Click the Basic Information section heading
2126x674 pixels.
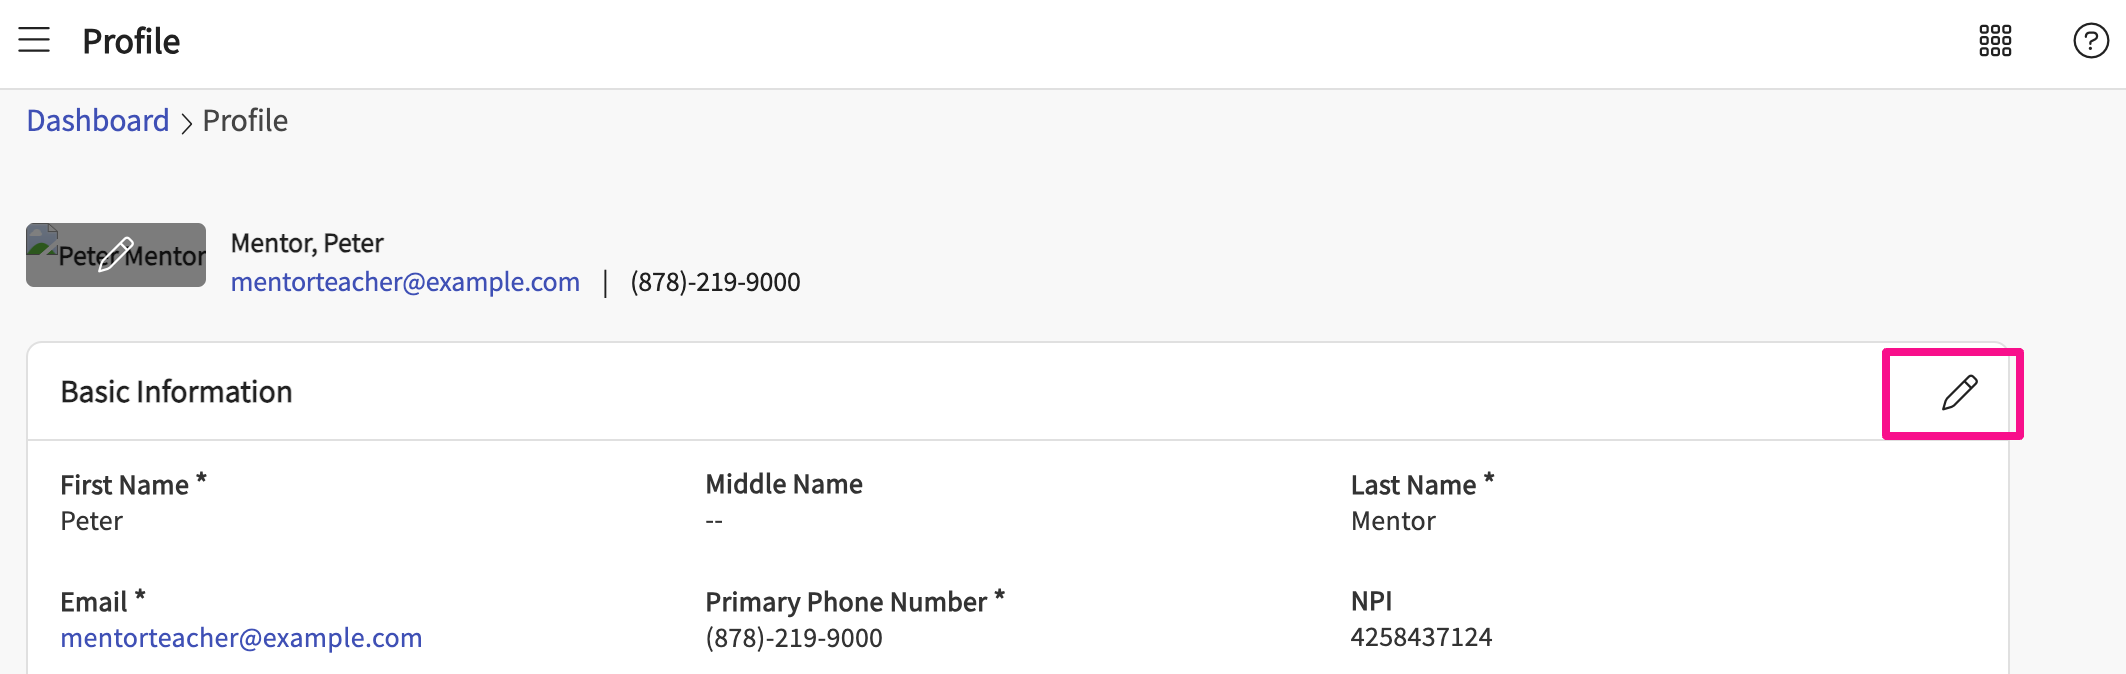click(177, 392)
